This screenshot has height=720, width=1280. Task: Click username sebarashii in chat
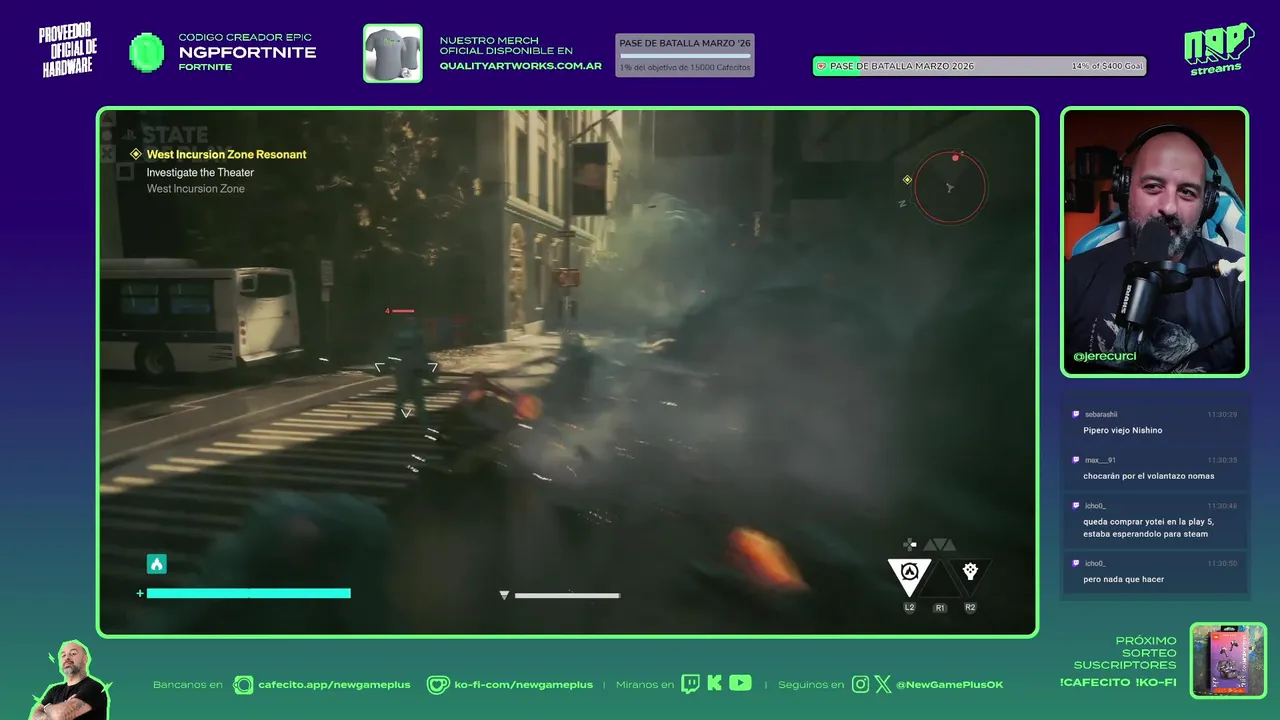(x=1101, y=414)
